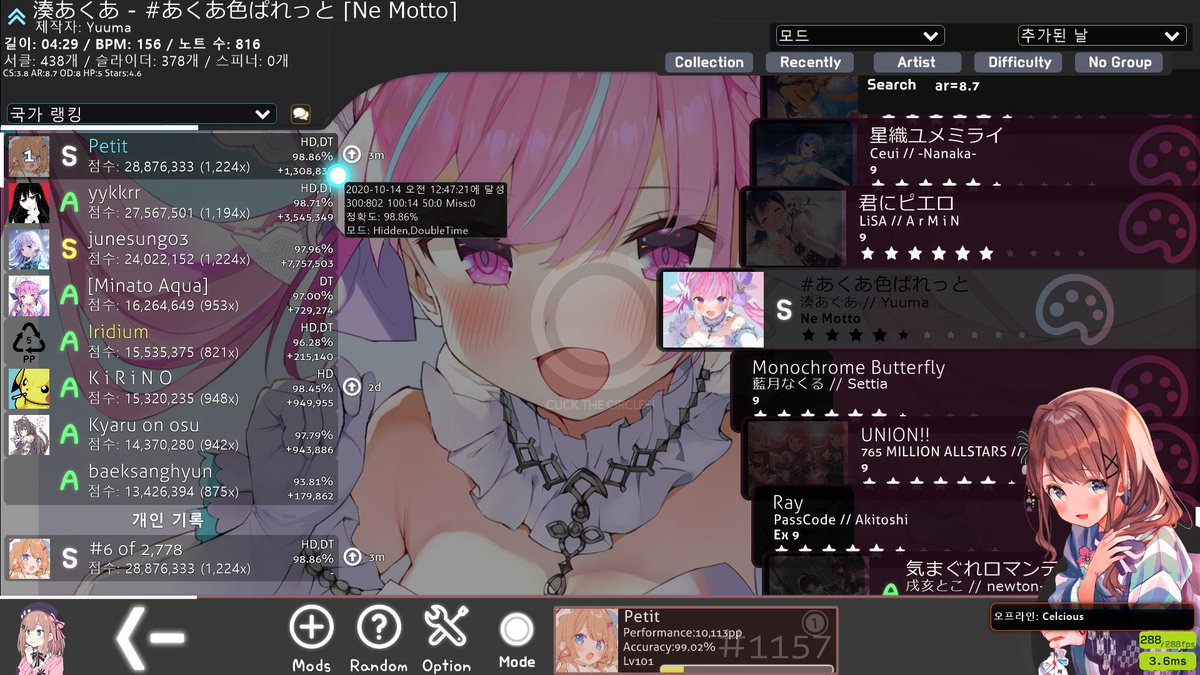Open the #6 of 2,778 personal record
This screenshot has height=675, width=1200.
pos(170,558)
